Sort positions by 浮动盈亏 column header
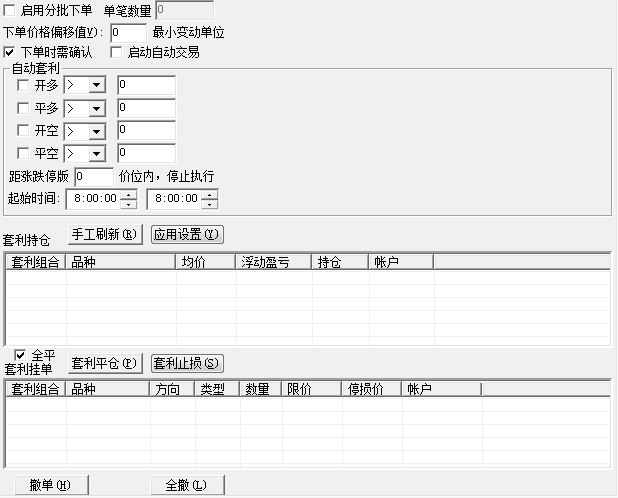The width and height of the screenshot is (618, 498). [273, 262]
